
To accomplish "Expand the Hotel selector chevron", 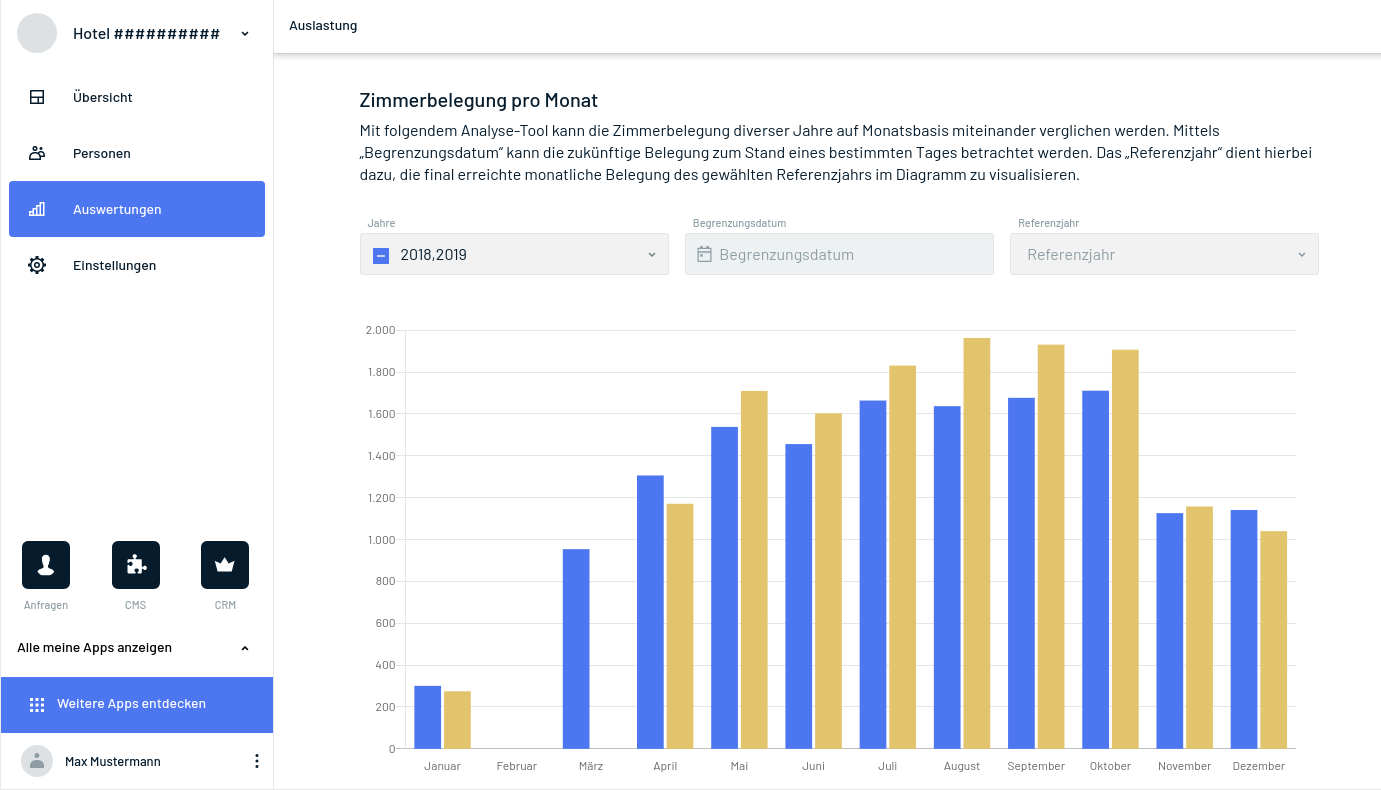I will pyautogui.click(x=245, y=34).
